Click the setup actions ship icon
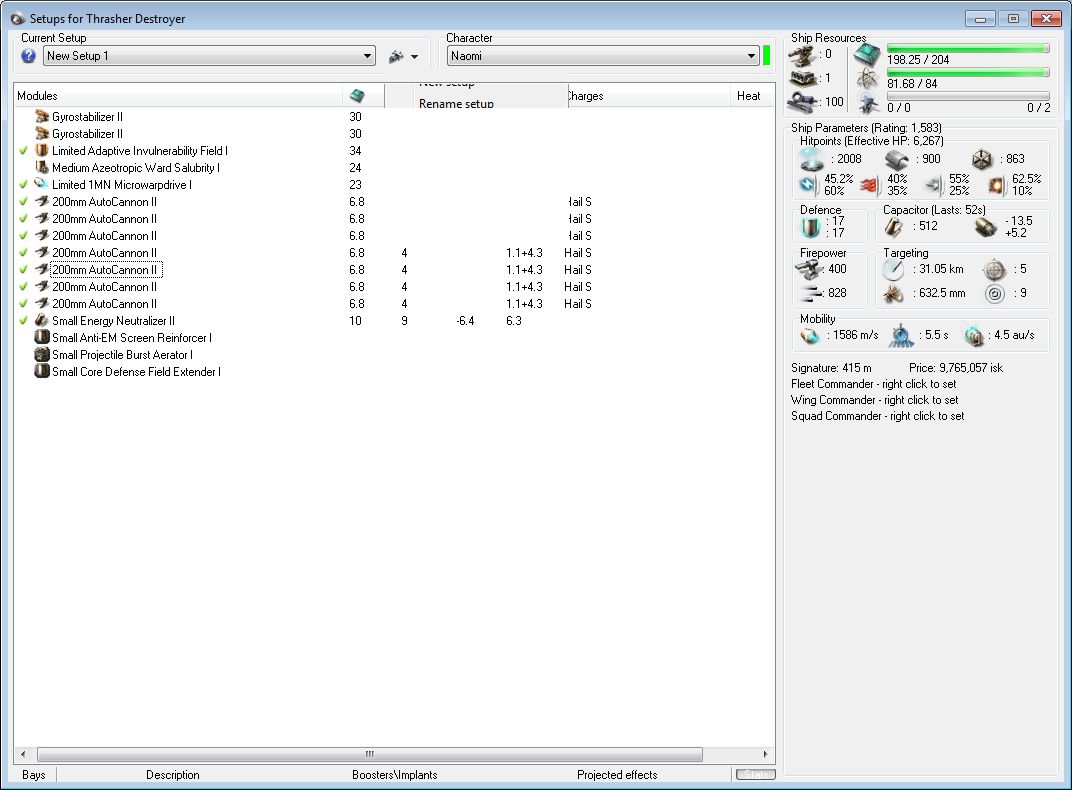Viewport: 1072px width, 790px height. [396, 57]
